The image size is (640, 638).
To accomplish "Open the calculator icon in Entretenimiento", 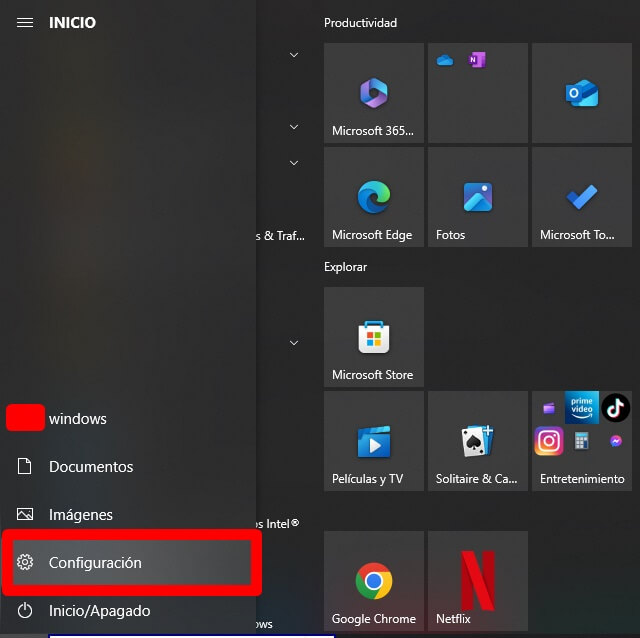I will coord(582,441).
